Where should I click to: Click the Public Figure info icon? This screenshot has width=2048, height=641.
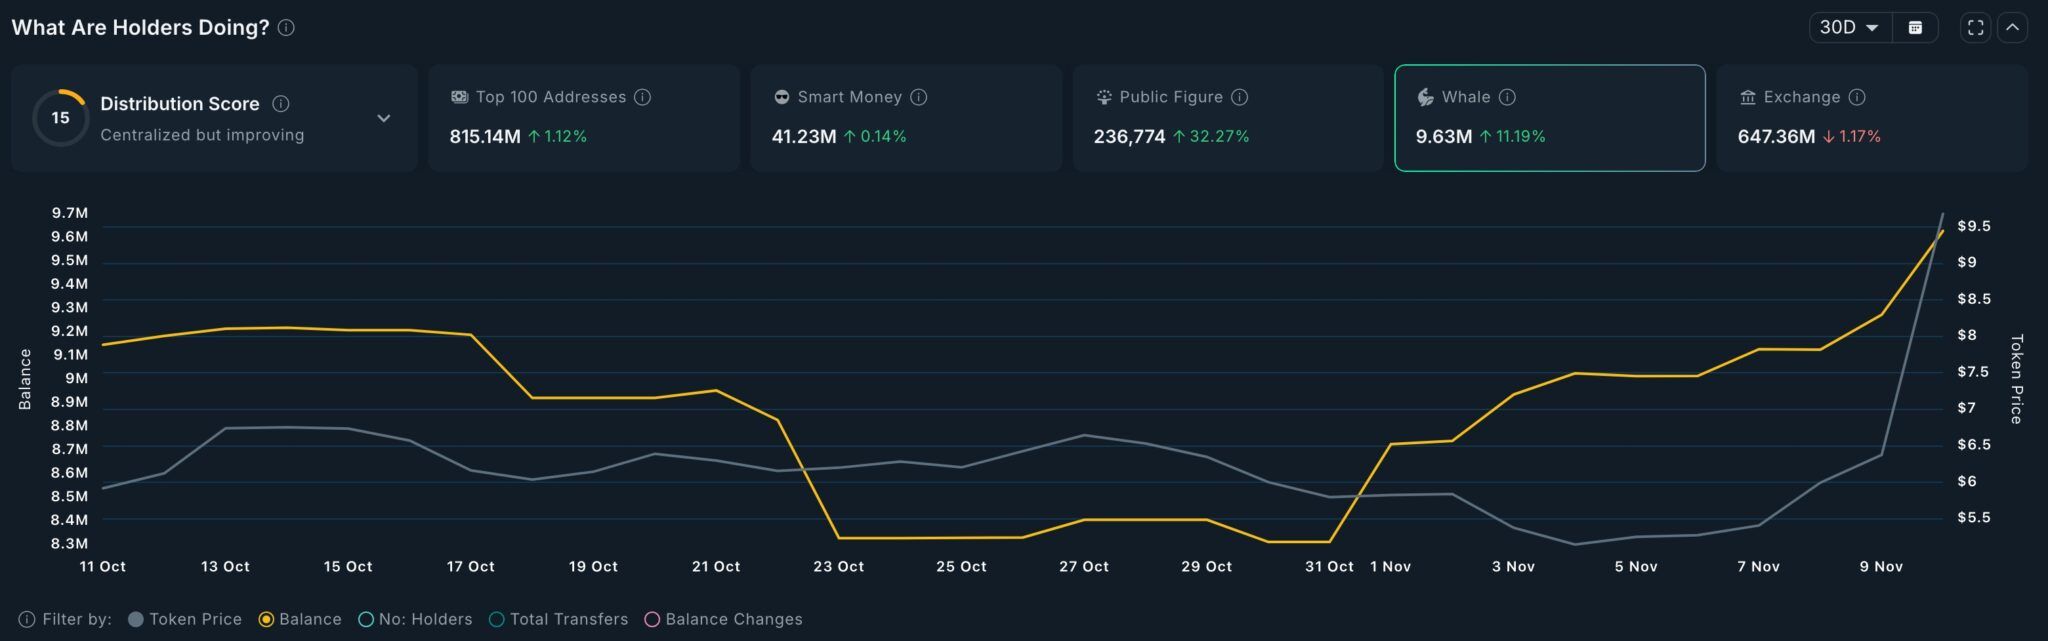tap(1240, 97)
